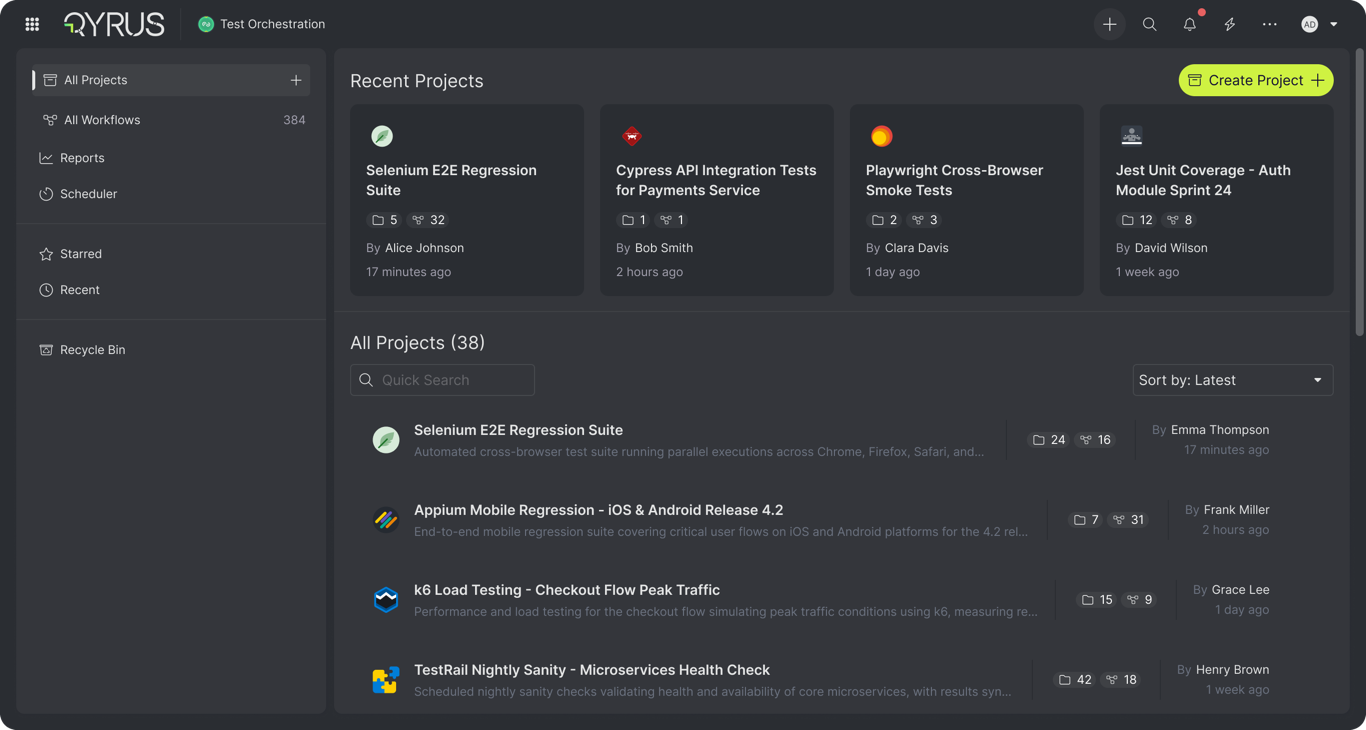Viewport: 1366px width, 730px height.
Task: Click Henry Brown author name
Action: click(1232, 670)
